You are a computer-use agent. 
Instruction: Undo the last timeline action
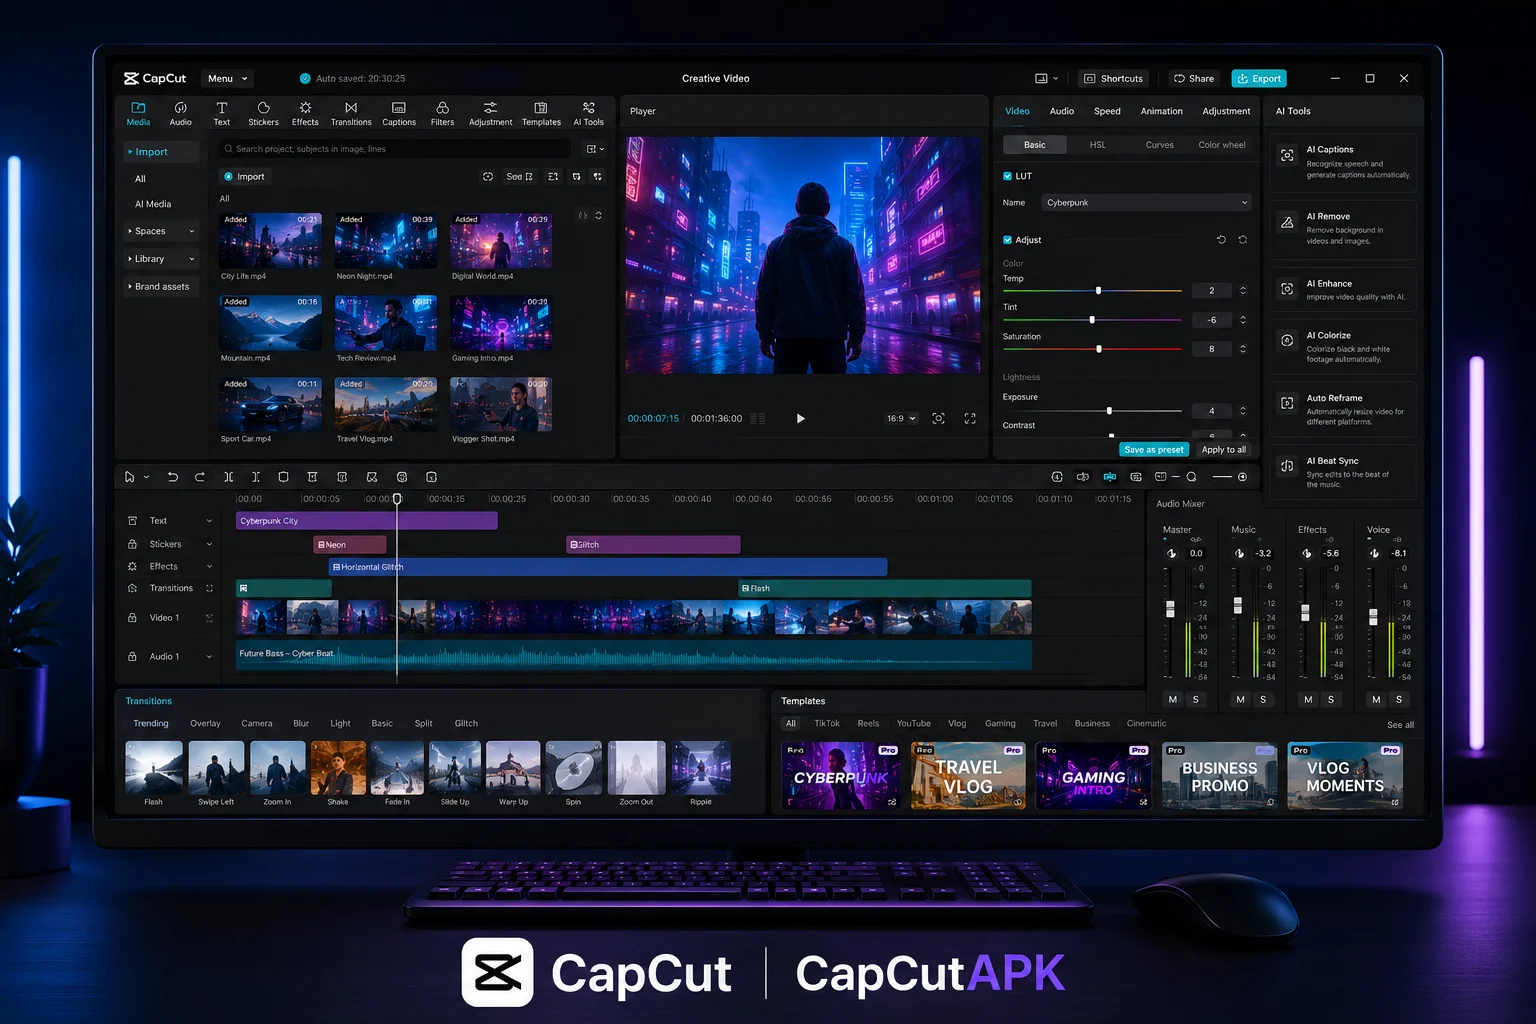tap(172, 477)
